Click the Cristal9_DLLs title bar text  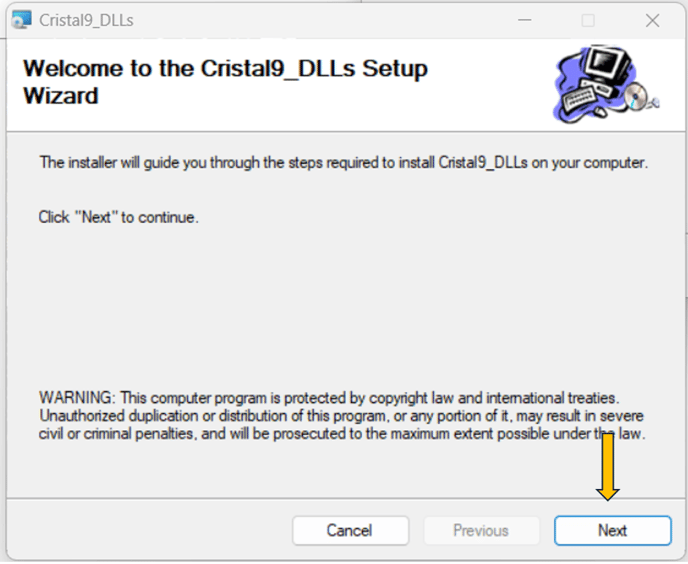pyautogui.click(x=86, y=20)
